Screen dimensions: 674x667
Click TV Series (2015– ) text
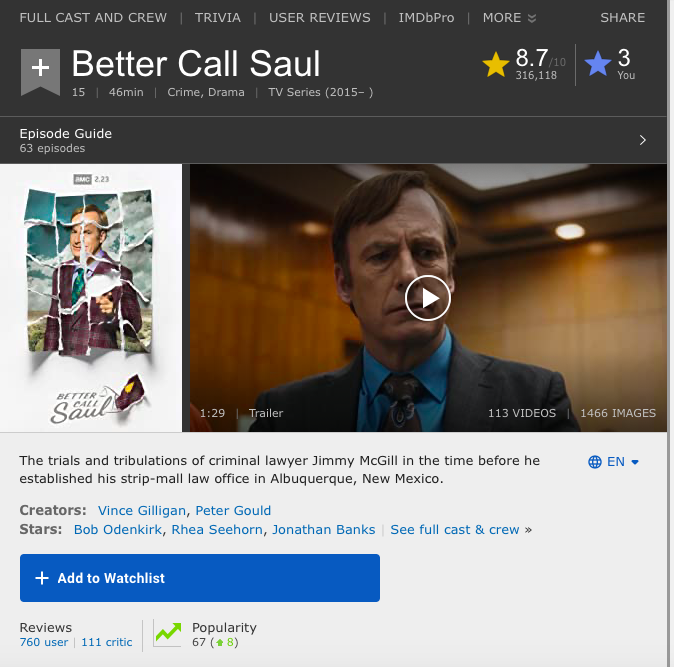[x=321, y=92]
